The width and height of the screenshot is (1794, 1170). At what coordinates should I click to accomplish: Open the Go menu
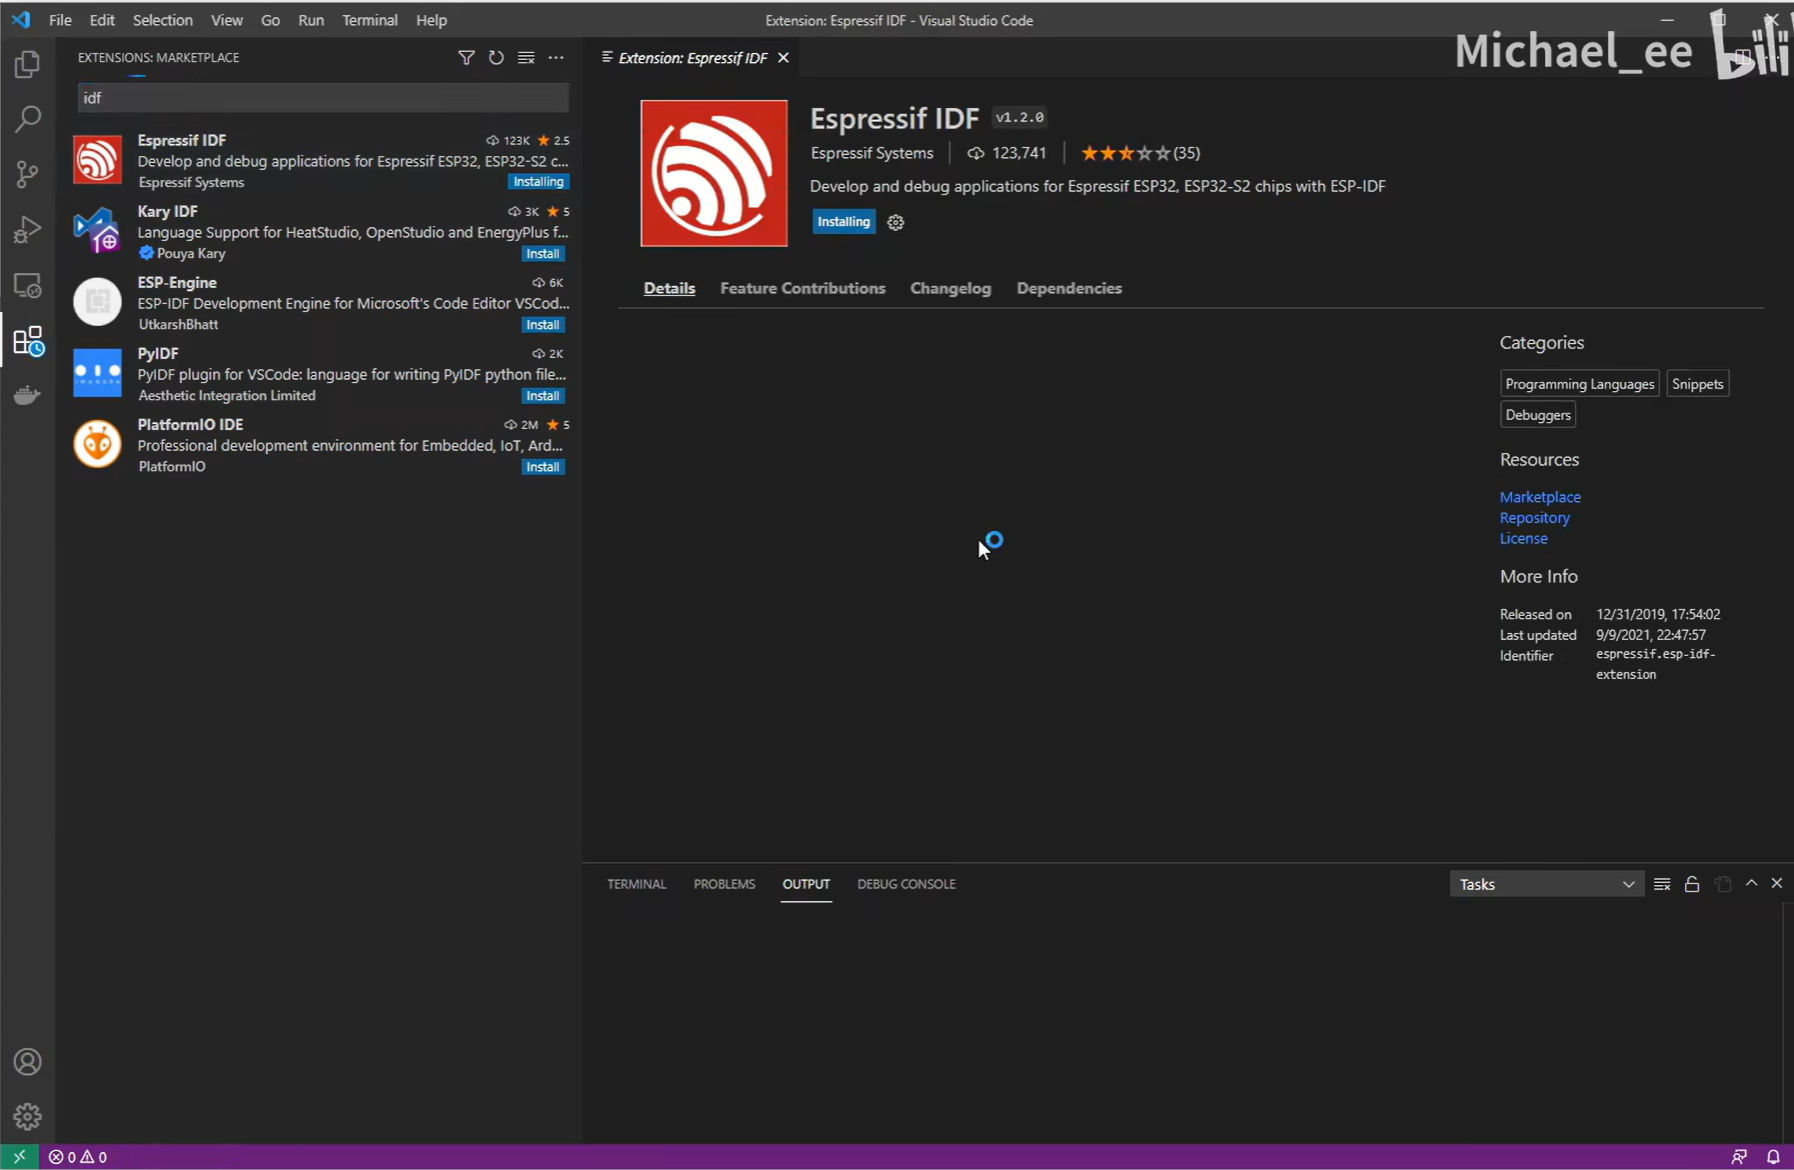(270, 20)
